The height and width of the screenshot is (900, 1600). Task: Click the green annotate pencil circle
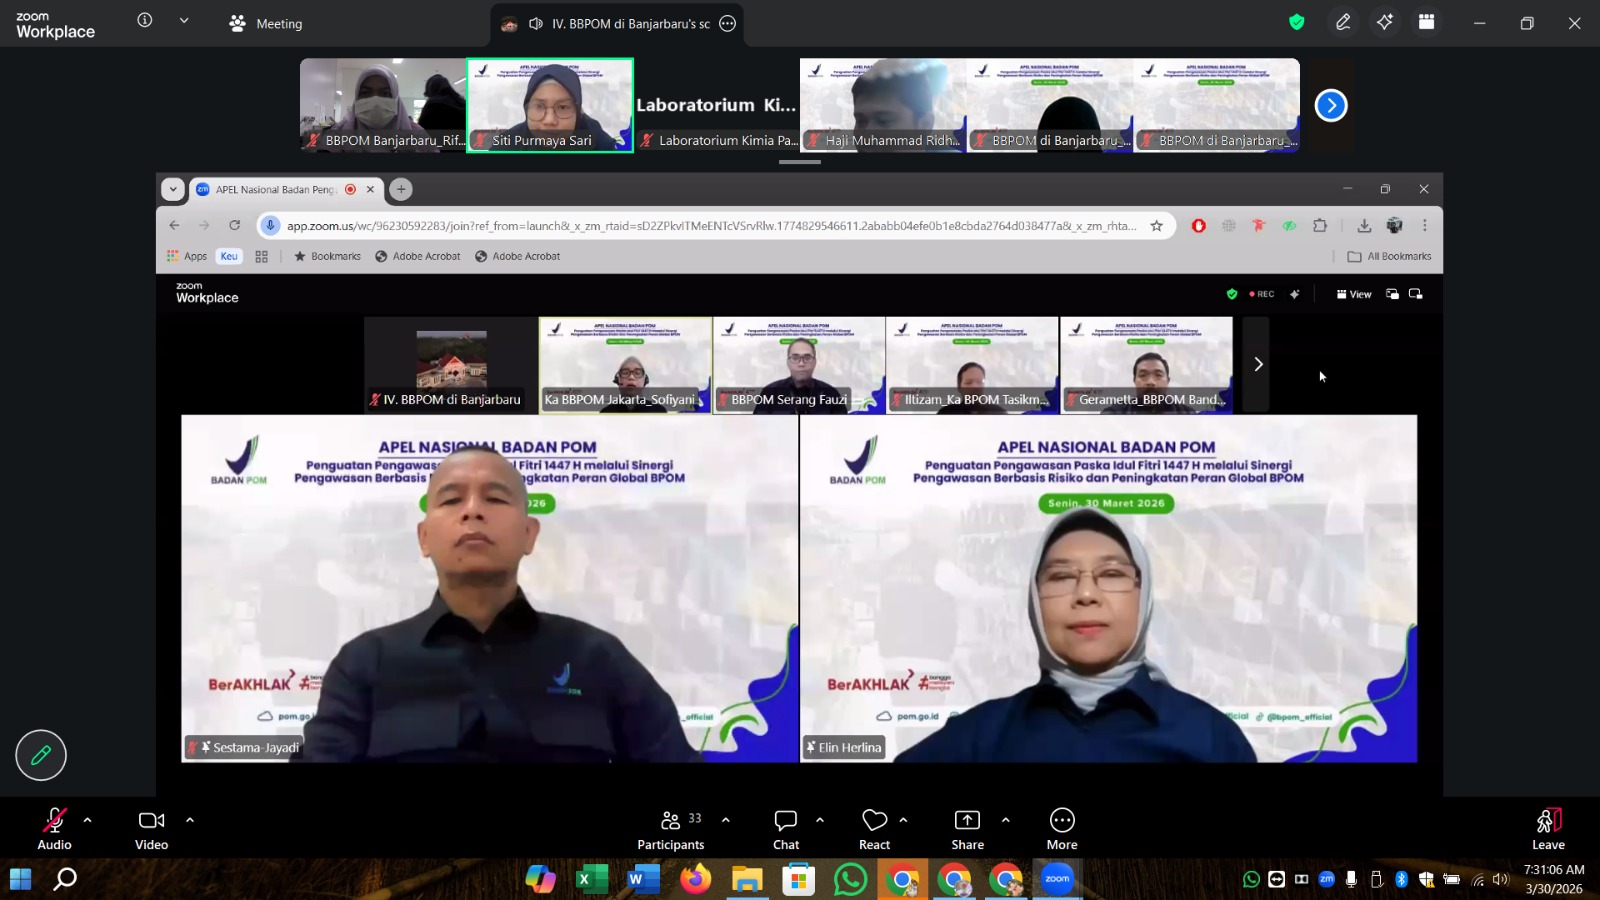[x=41, y=755]
